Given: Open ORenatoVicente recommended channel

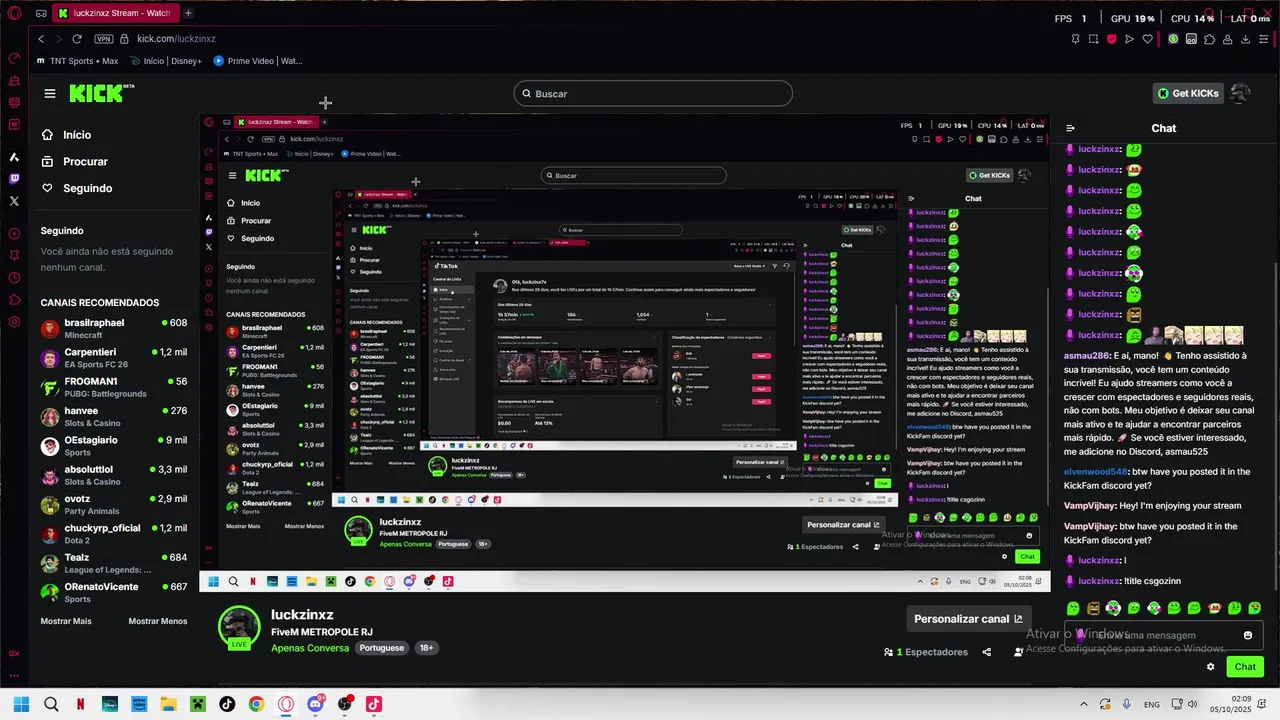Looking at the screenshot, I should coord(114,592).
